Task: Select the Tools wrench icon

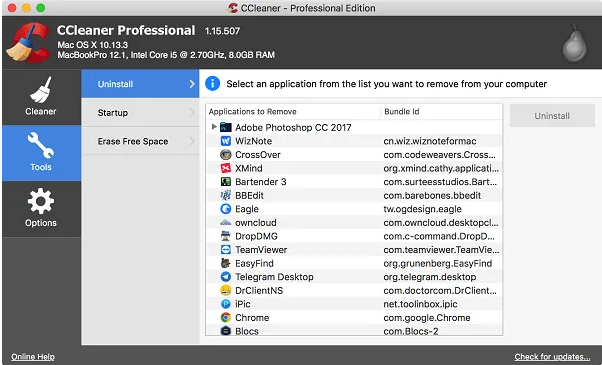Action: (41, 145)
